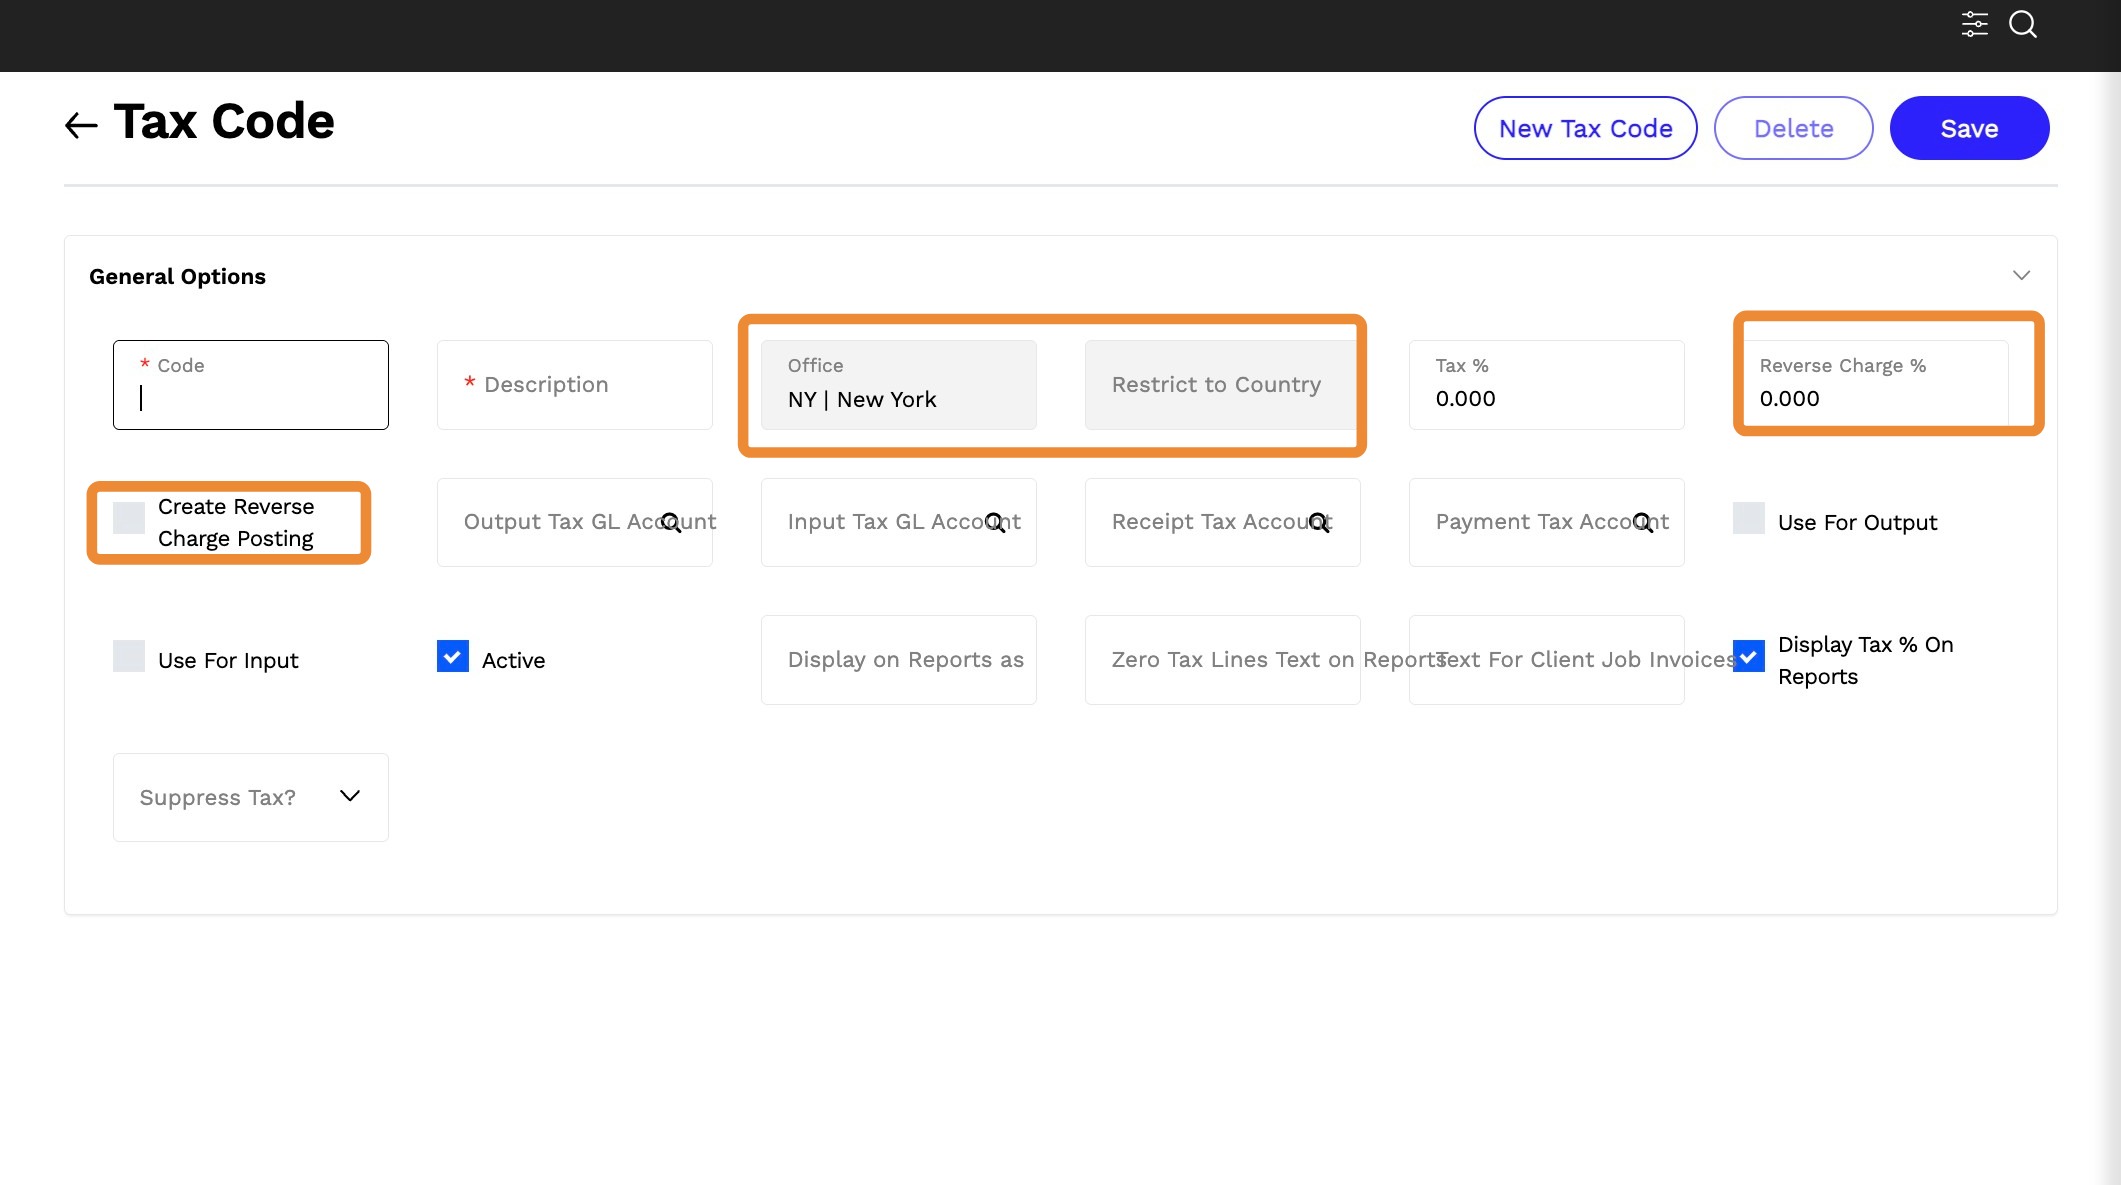Tick the Use For Input checkbox
The image size is (2121, 1185).
[x=129, y=656]
